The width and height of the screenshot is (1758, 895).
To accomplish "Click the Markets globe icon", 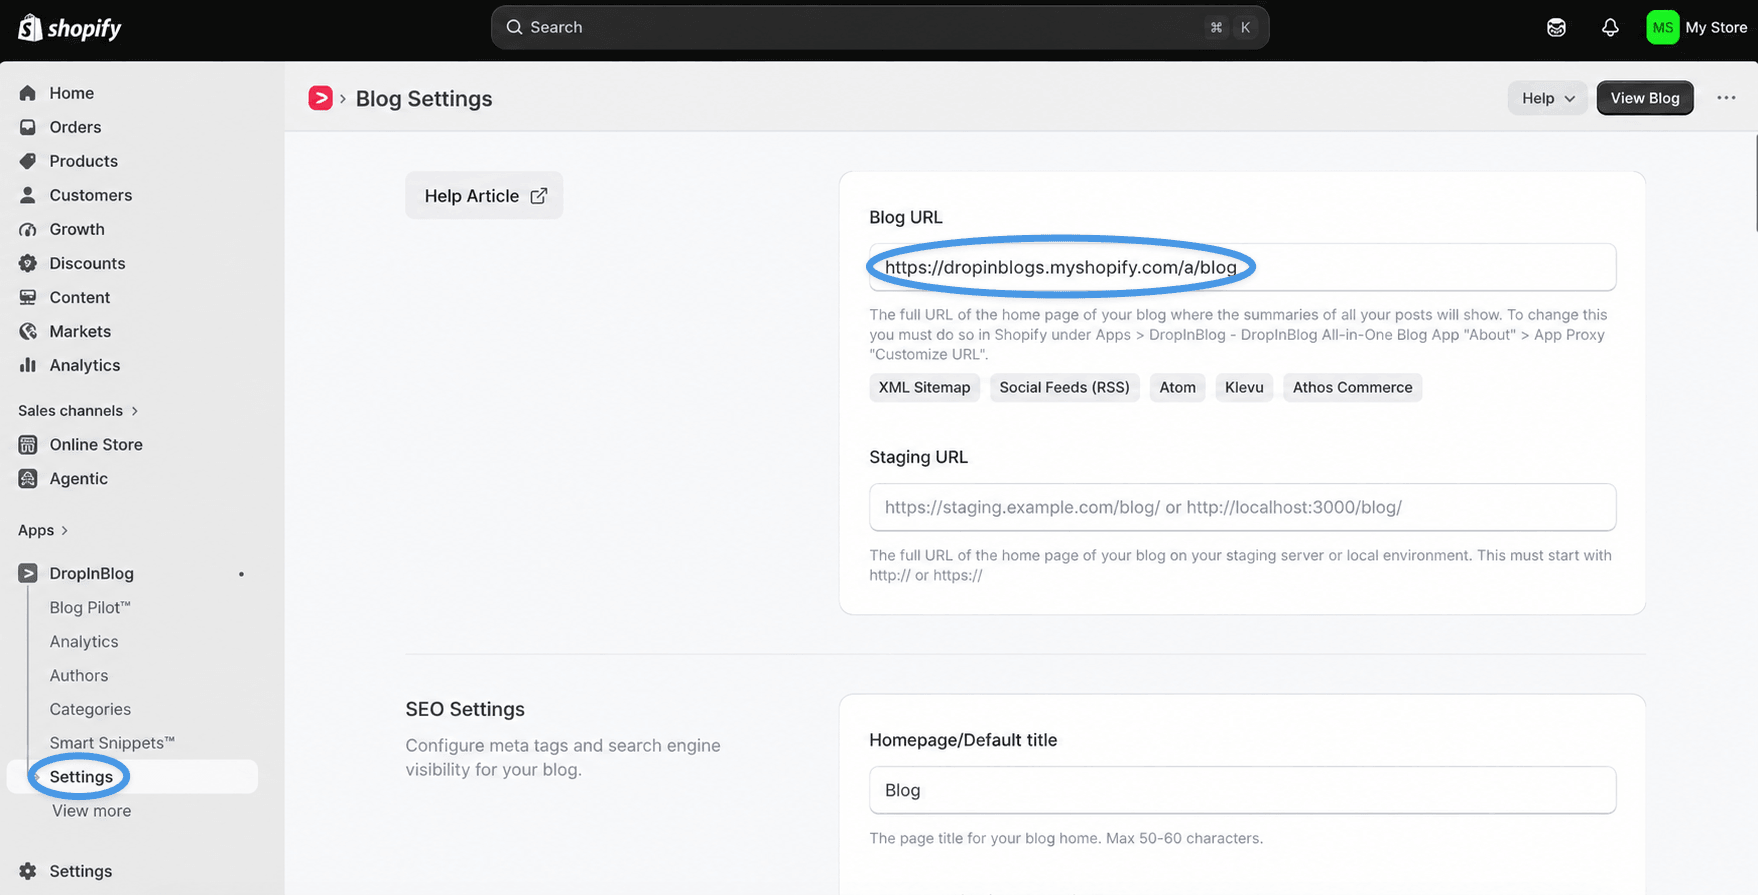I will (28, 331).
